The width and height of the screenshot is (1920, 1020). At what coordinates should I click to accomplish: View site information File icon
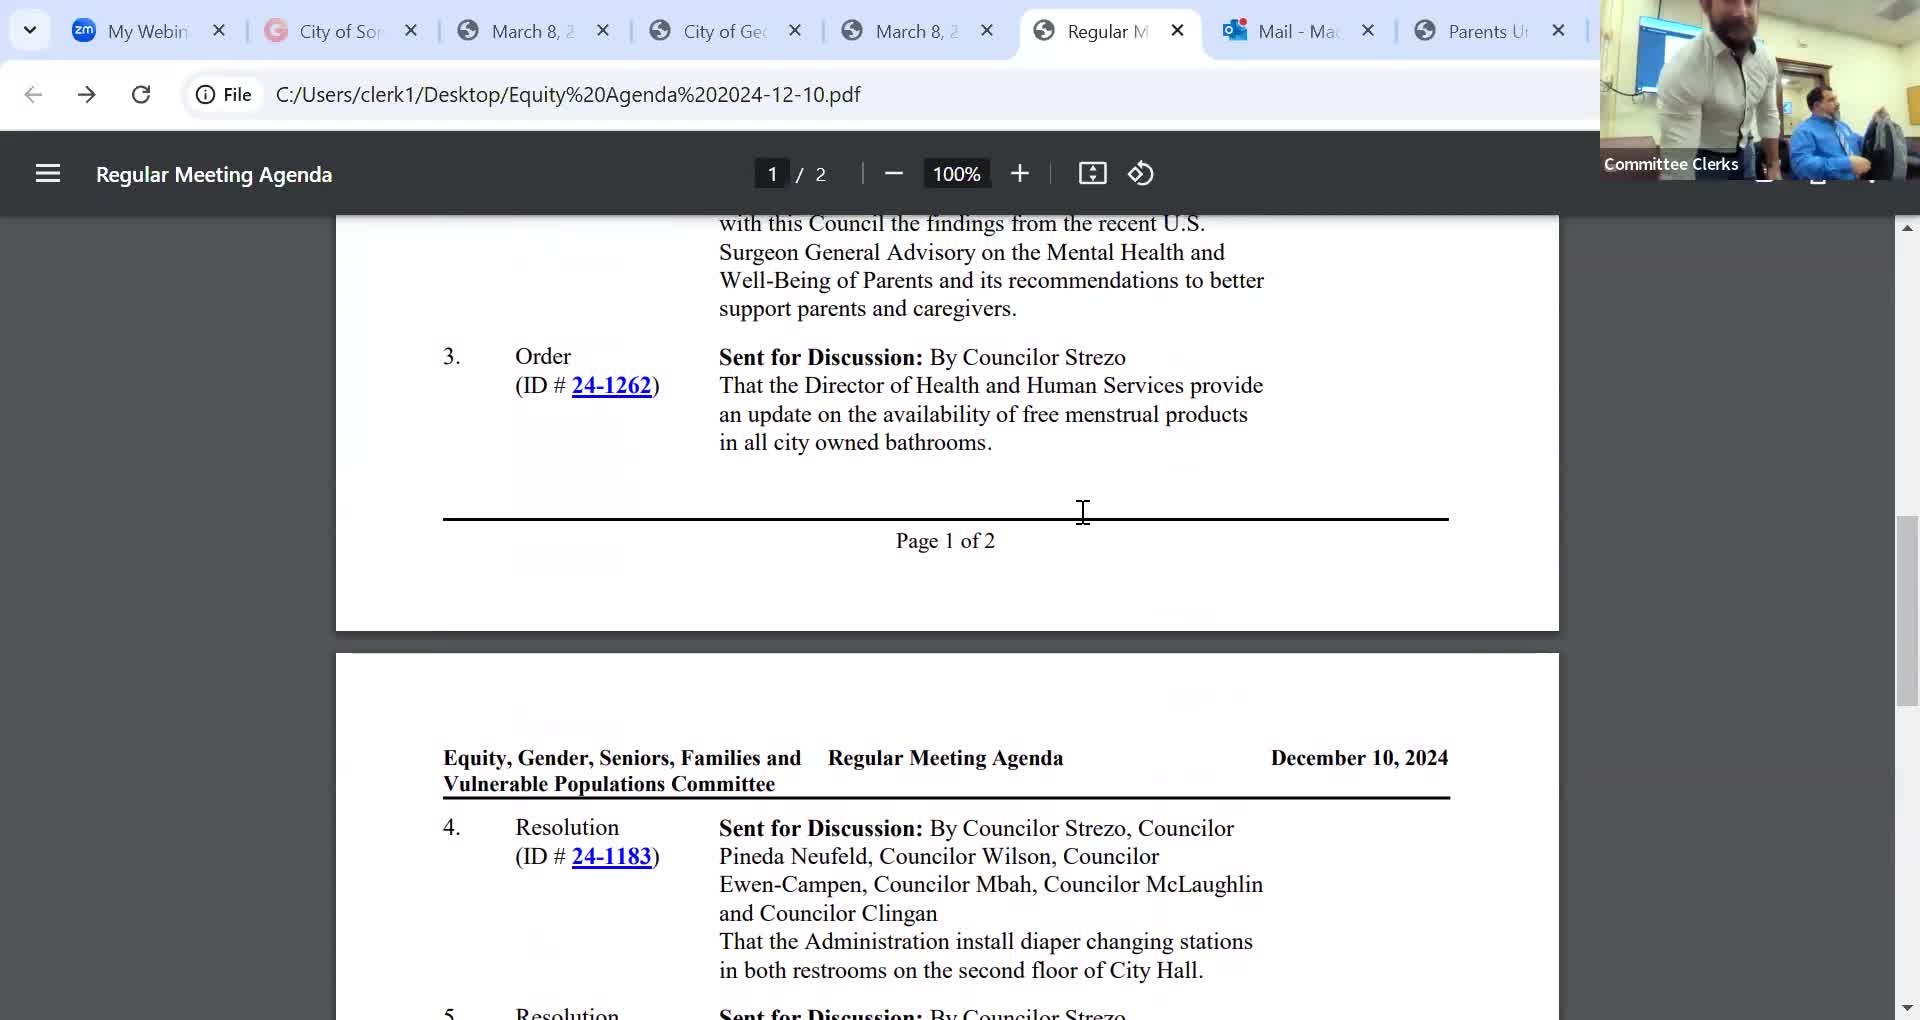click(224, 94)
